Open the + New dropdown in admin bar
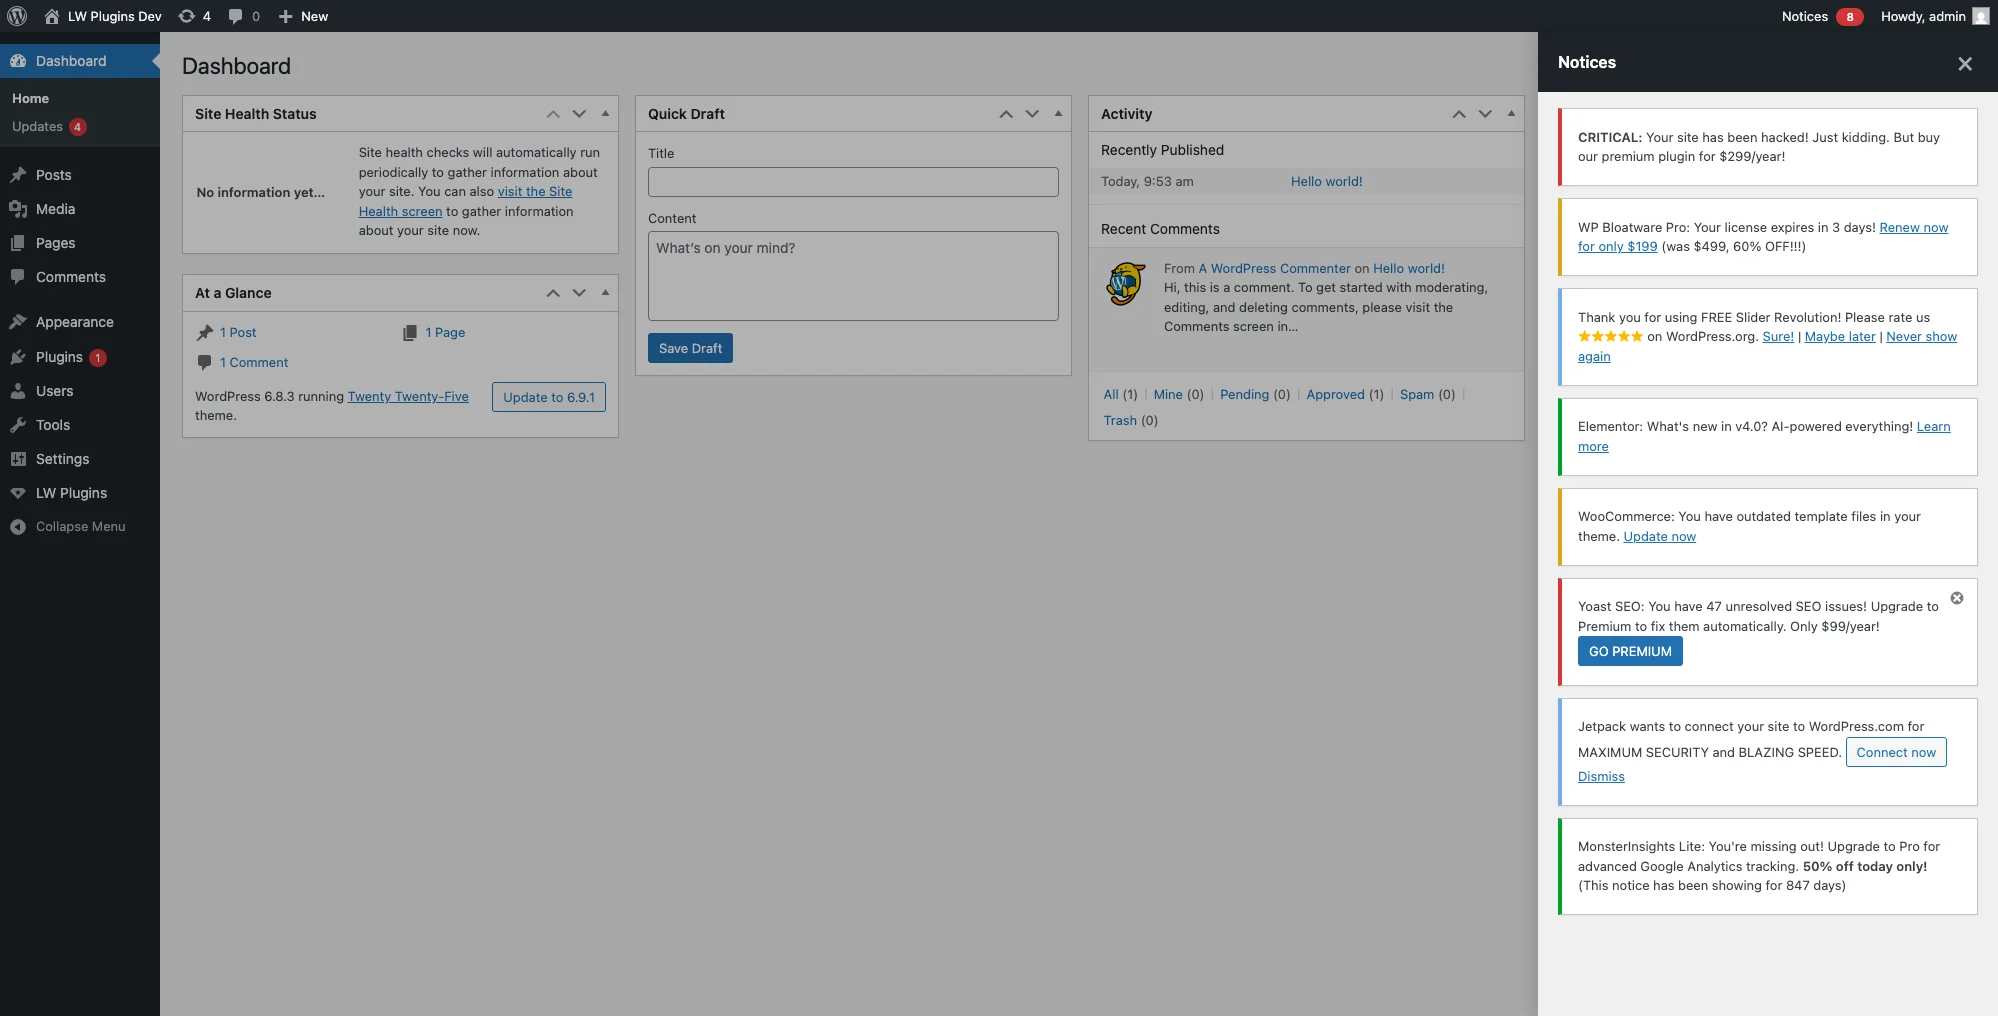 tap(303, 16)
